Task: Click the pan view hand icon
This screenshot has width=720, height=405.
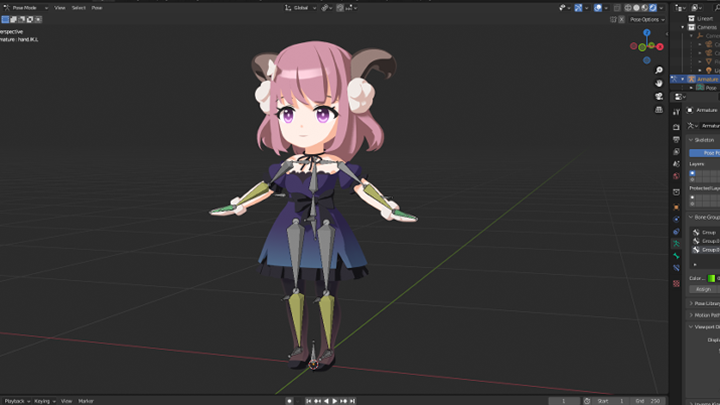Action: pos(659,83)
